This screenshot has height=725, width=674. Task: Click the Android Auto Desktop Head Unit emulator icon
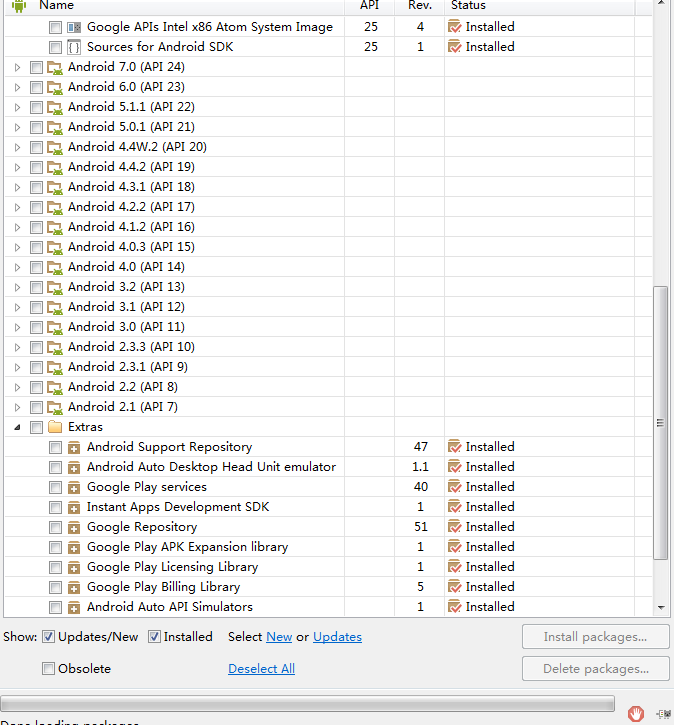coord(74,467)
